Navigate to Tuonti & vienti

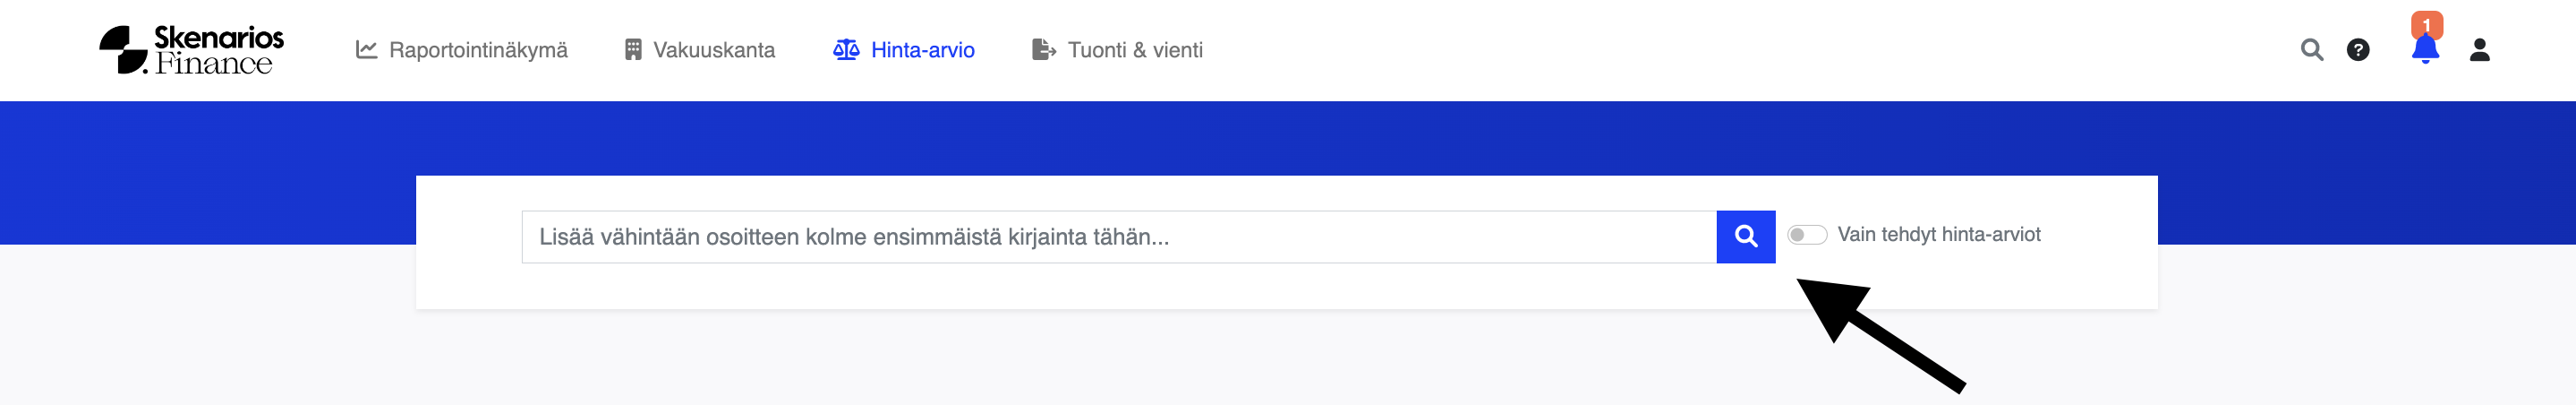(1134, 50)
